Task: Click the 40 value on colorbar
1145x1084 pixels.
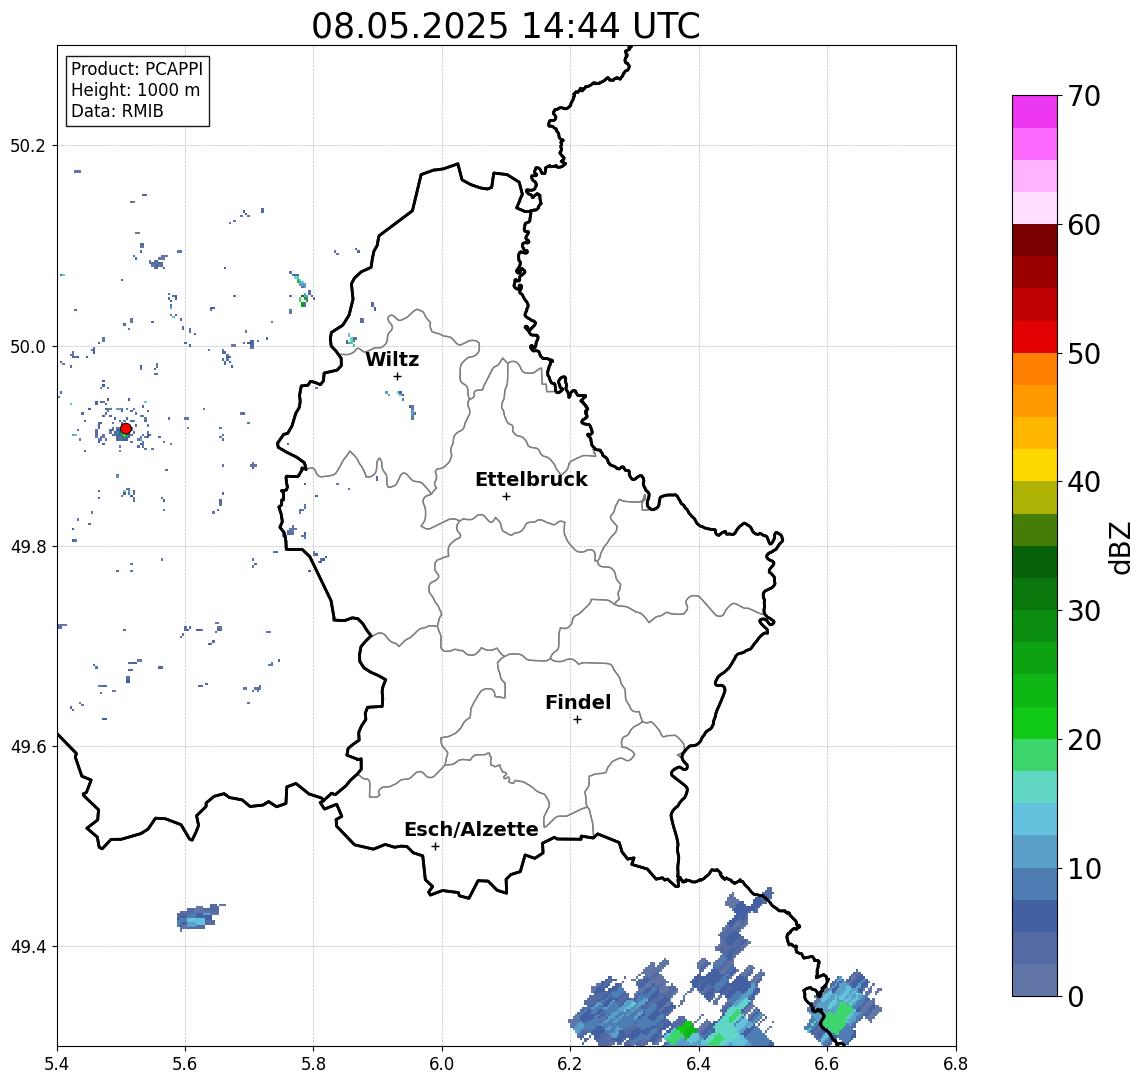Action: pos(1084,482)
